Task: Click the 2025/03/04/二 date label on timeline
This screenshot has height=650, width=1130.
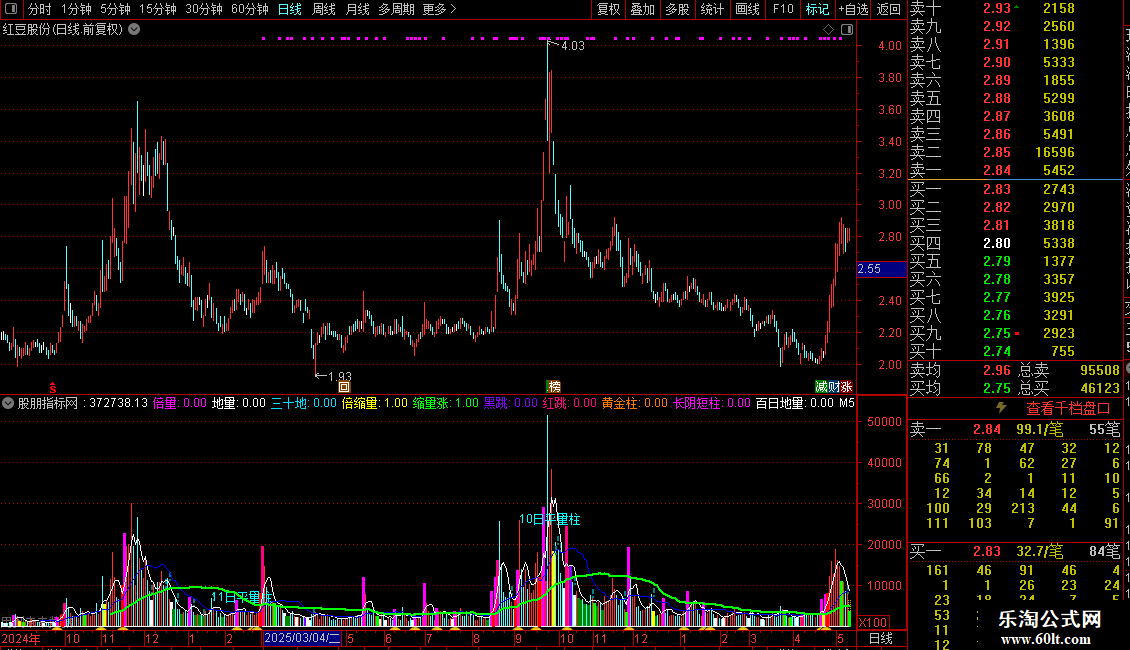Action: tap(302, 638)
